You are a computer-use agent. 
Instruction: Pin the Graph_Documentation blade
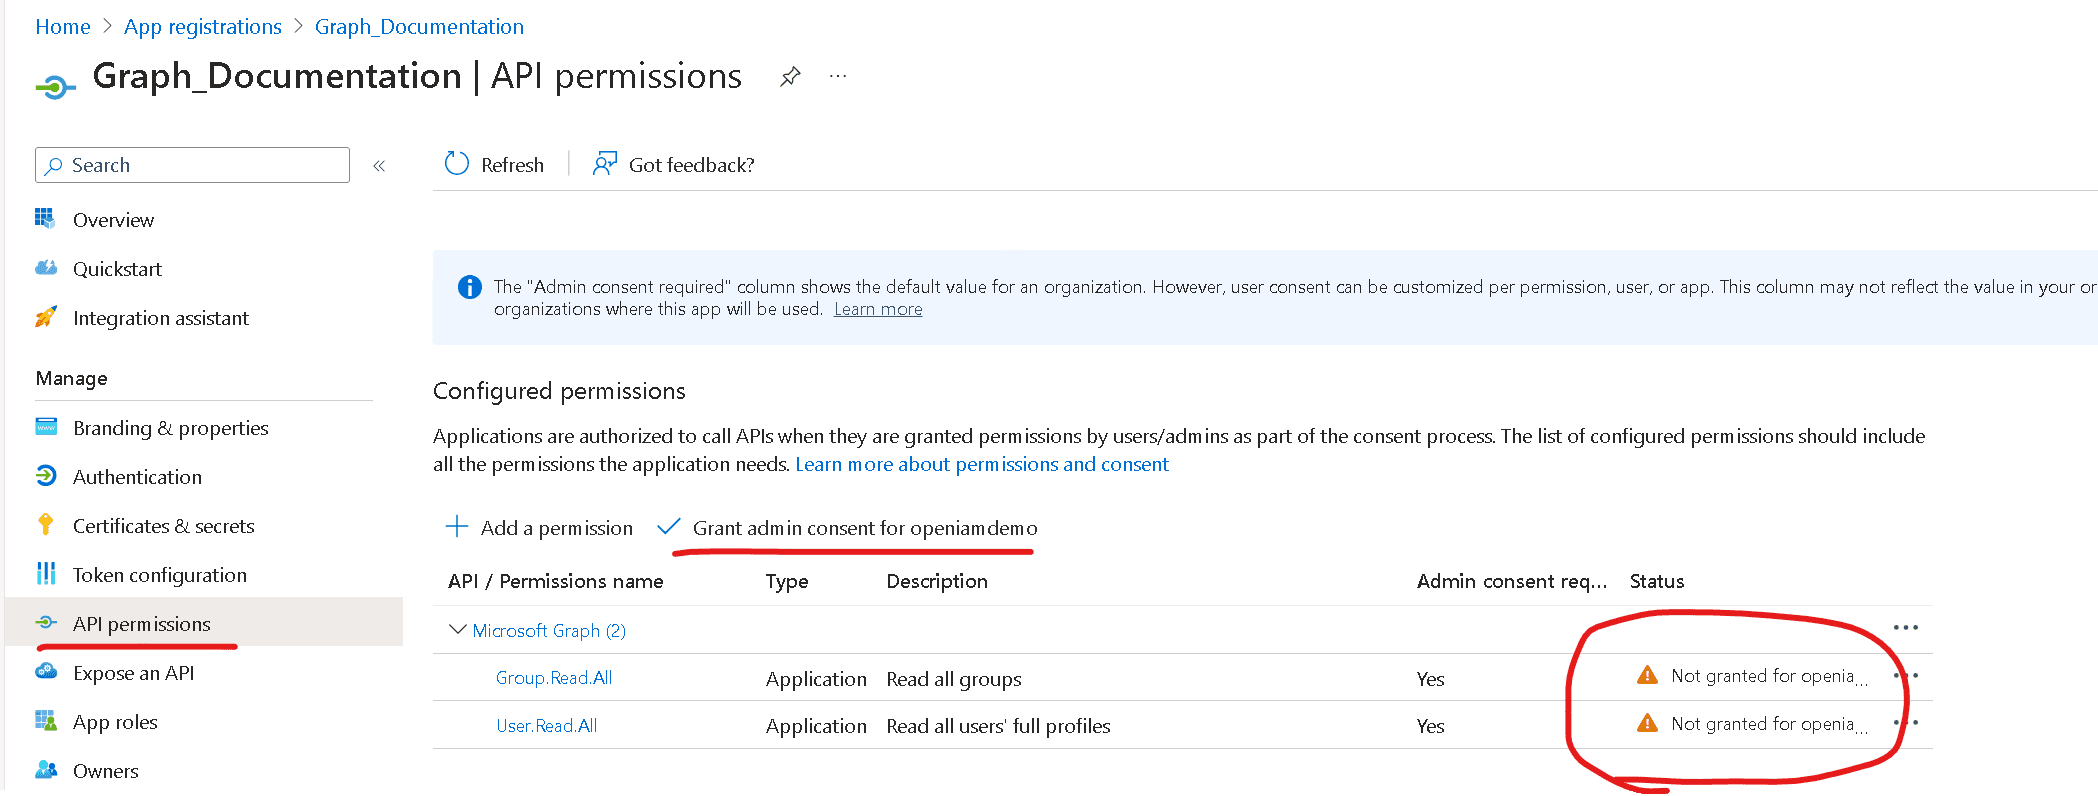tap(790, 77)
